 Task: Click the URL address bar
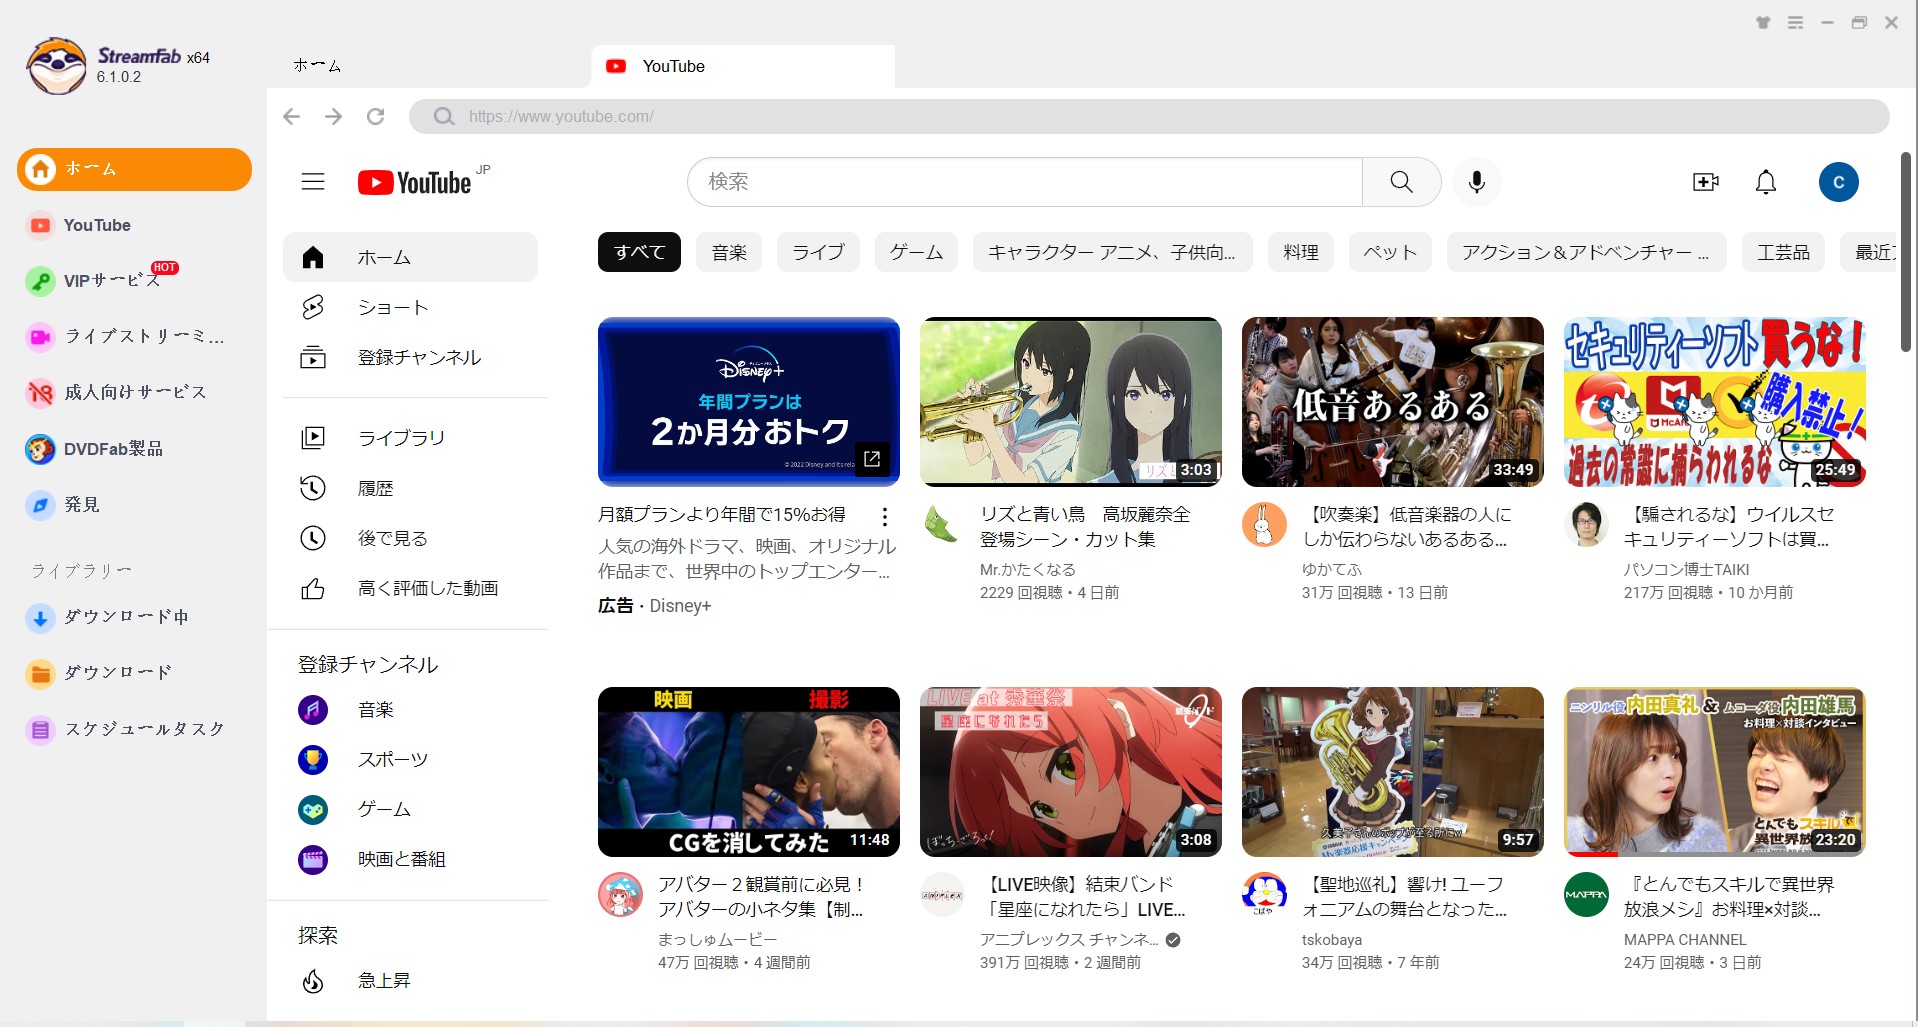point(1149,116)
